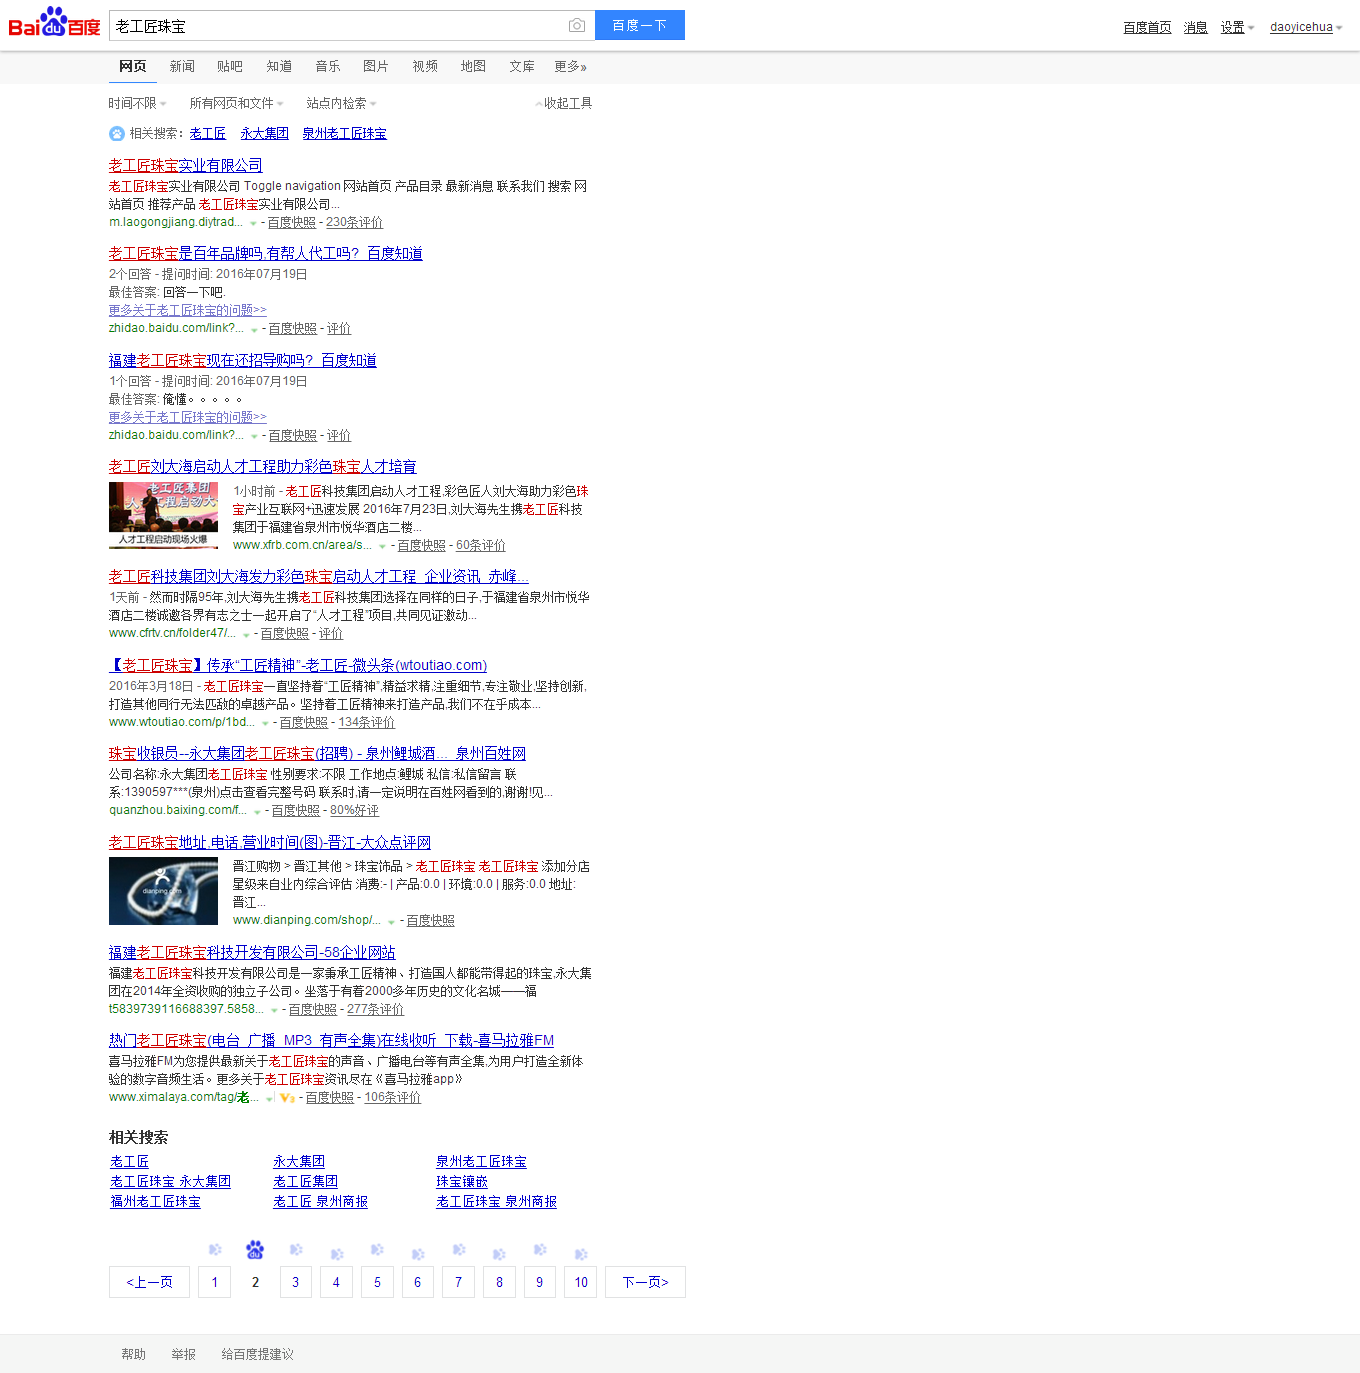Open 更多关于老工匠珠宝的问题 under first zhidao result

pos(188,310)
